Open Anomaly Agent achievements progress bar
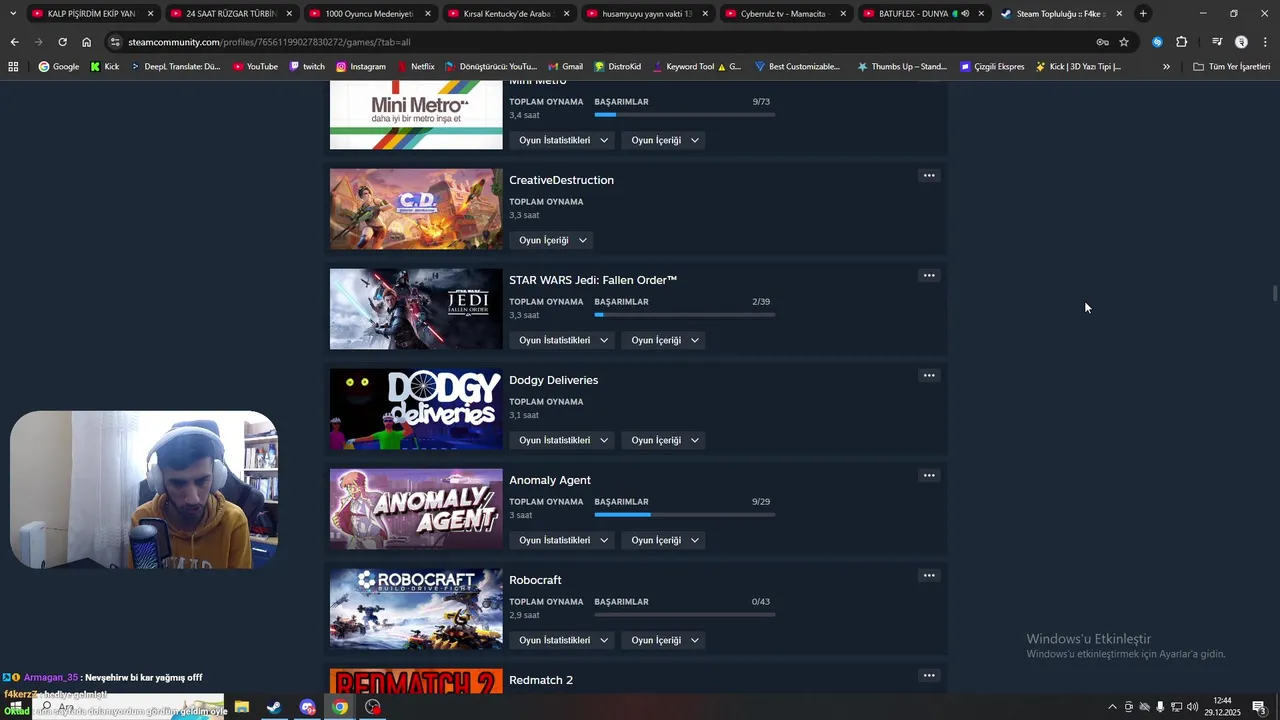The width and height of the screenshot is (1280, 720). pos(684,515)
